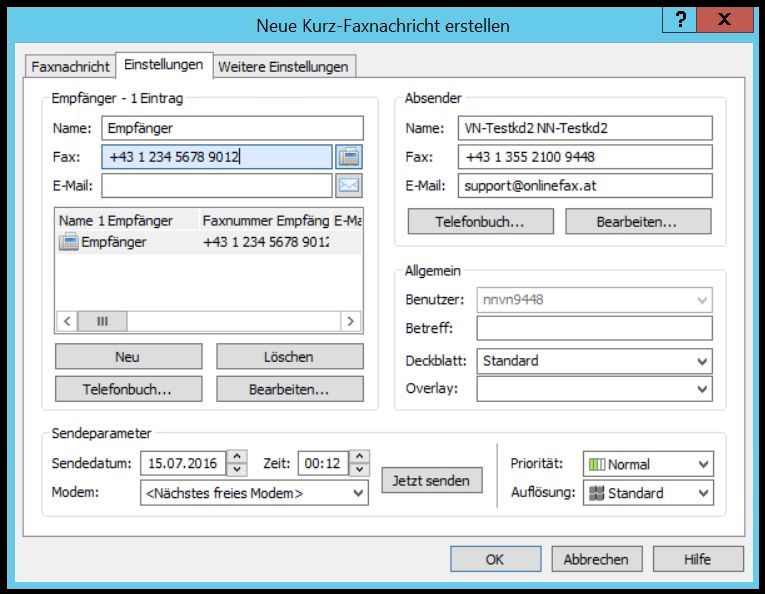Click the phonebook icon beside the Fax field
The image size is (765, 594).
[x=349, y=157]
